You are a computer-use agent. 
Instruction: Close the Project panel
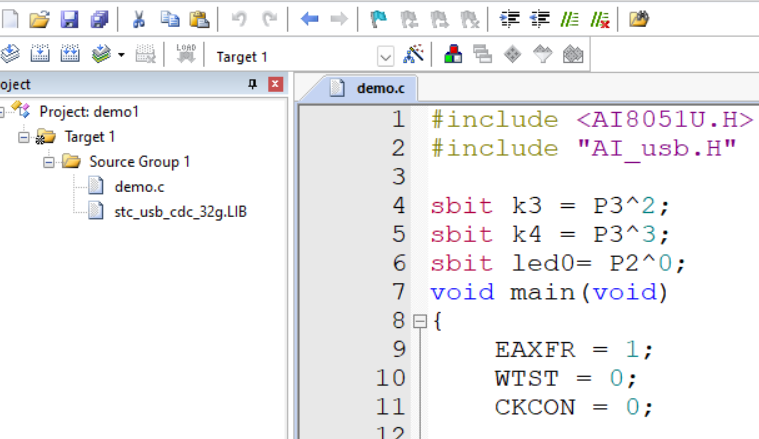pyautogui.click(x=275, y=85)
